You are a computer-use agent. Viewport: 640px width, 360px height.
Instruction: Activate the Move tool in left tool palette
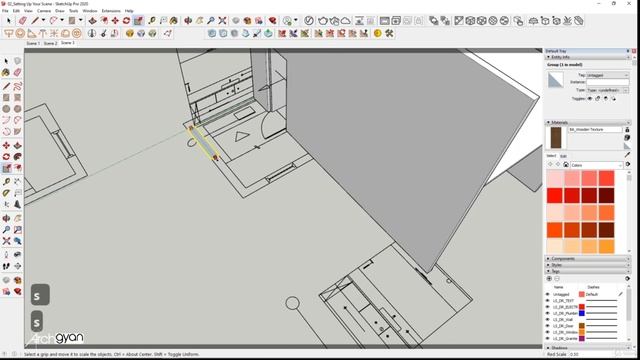click(x=6, y=145)
